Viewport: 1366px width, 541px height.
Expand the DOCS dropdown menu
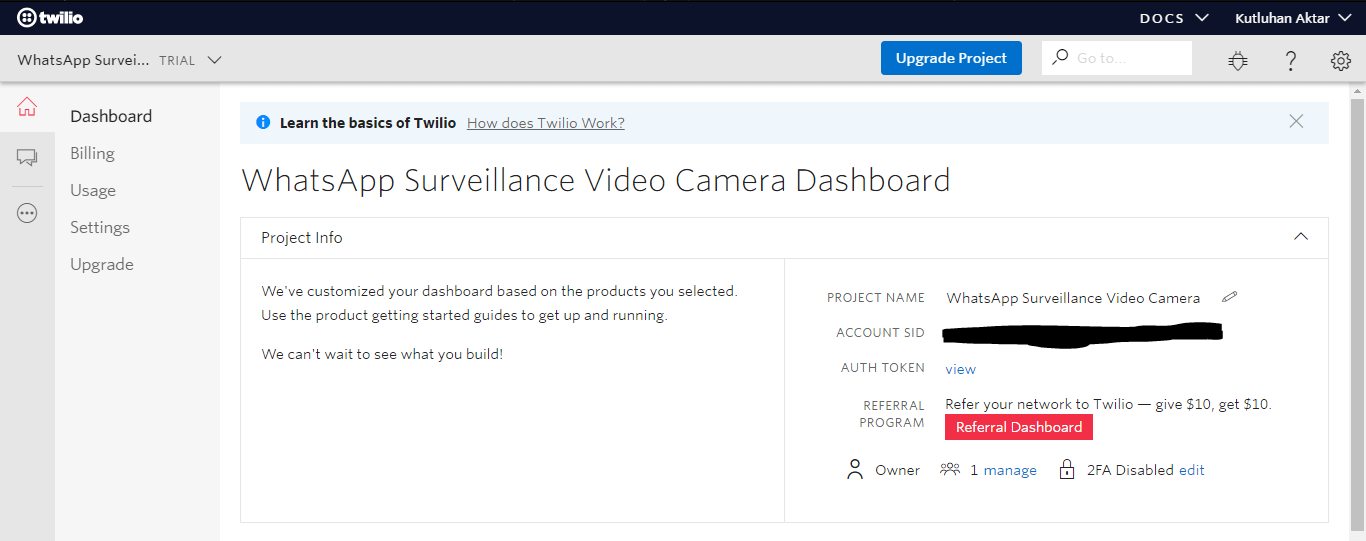pyautogui.click(x=1174, y=18)
